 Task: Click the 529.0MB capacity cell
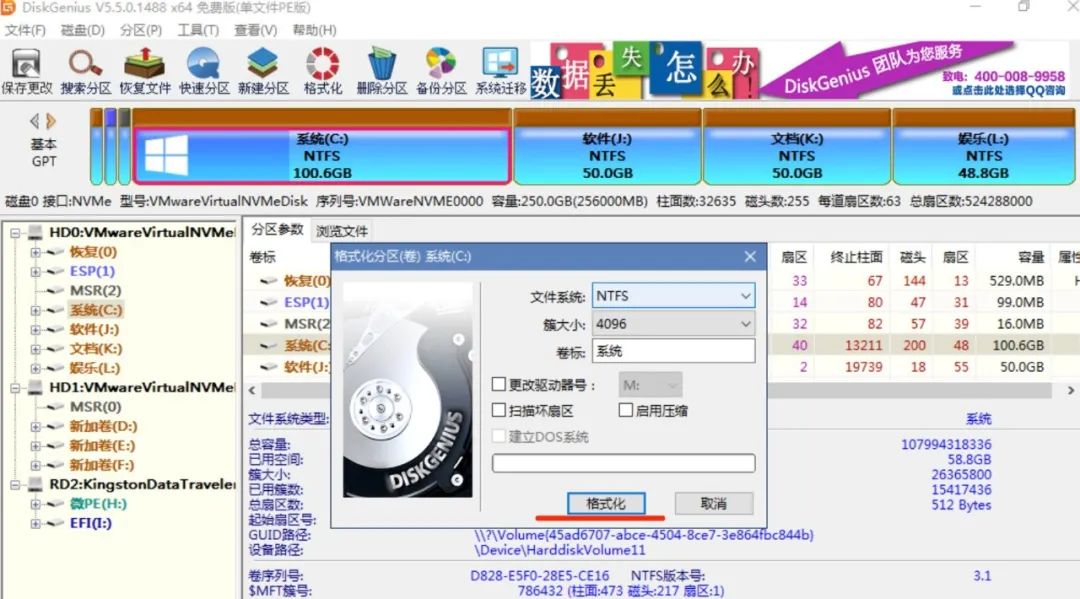click(1016, 280)
